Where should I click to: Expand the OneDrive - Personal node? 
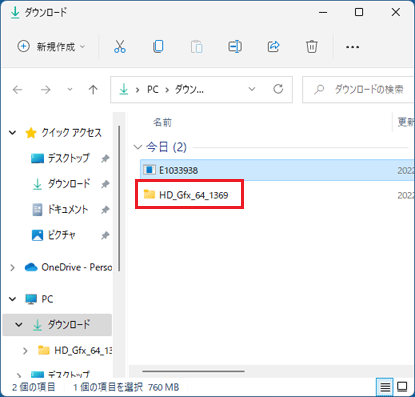12,267
